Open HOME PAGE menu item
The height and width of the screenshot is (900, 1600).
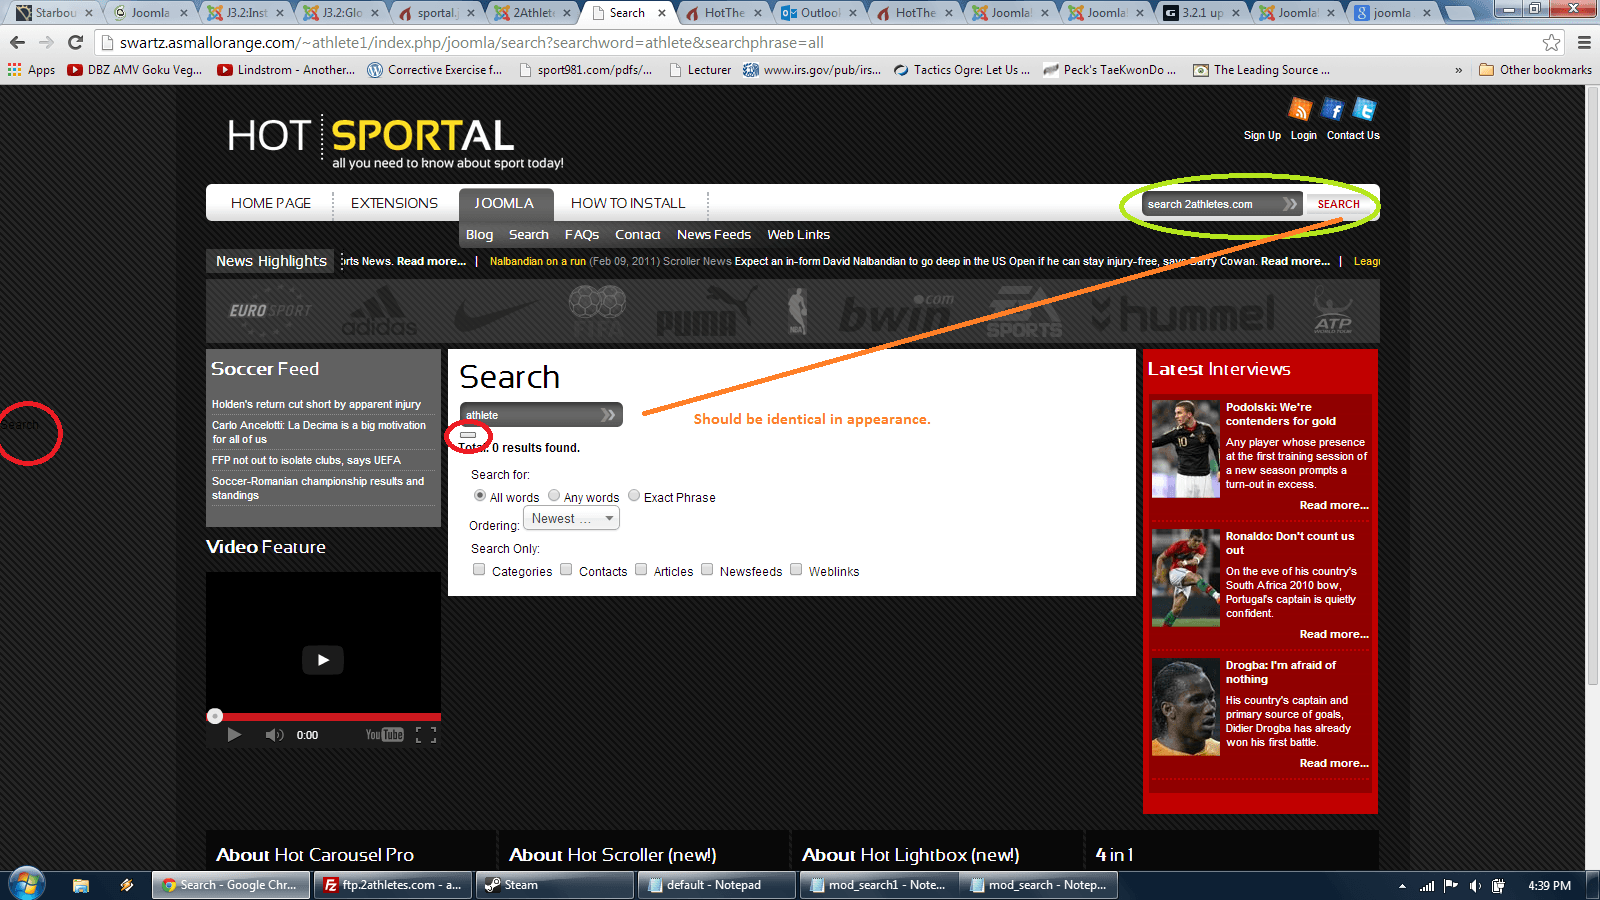pyautogui.click(x=271, y=203)
